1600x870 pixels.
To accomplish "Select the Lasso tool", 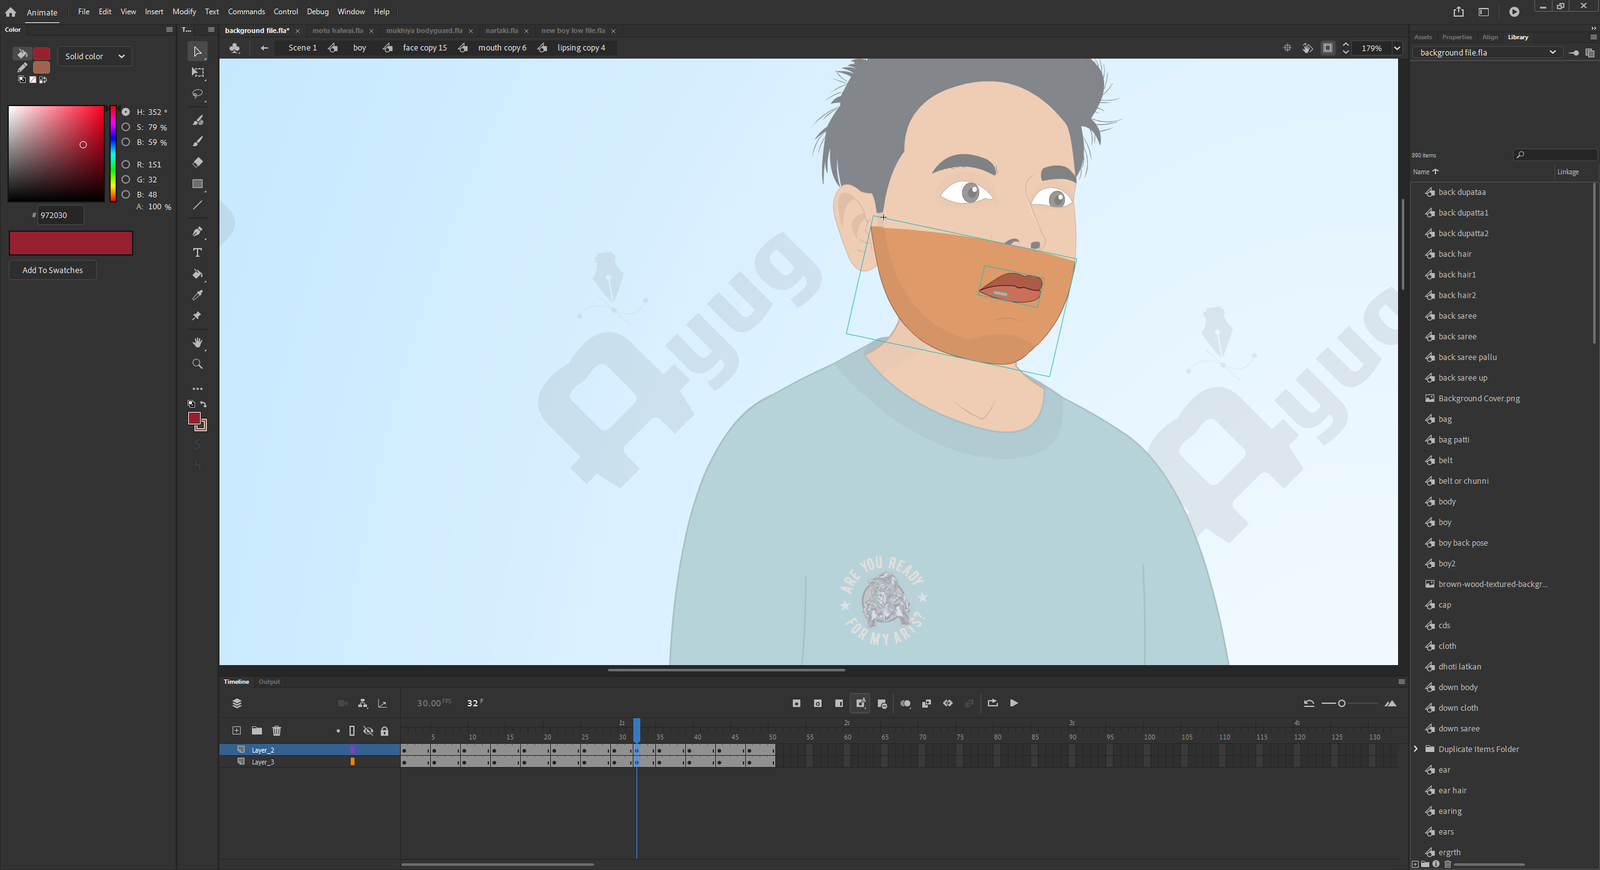I will 197,94.
